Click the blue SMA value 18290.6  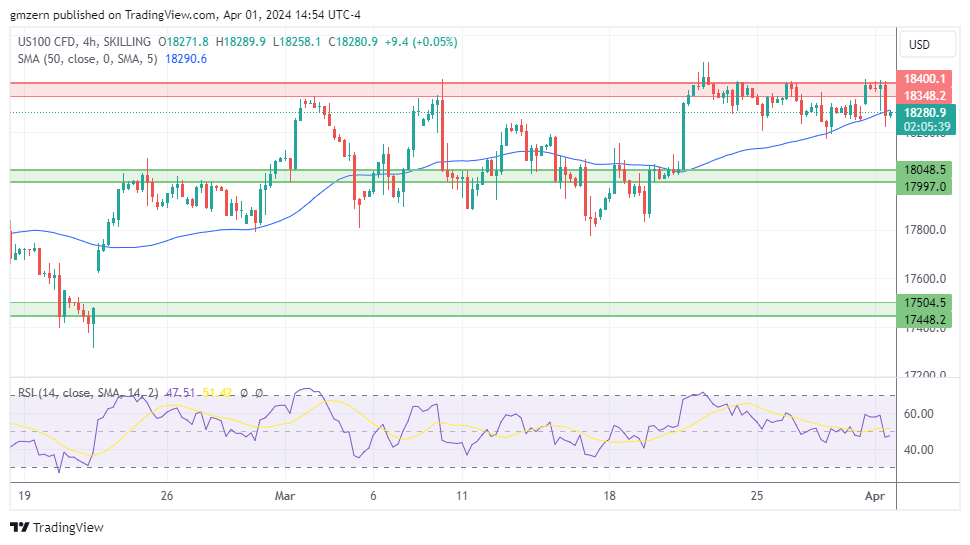coord(187,59)
